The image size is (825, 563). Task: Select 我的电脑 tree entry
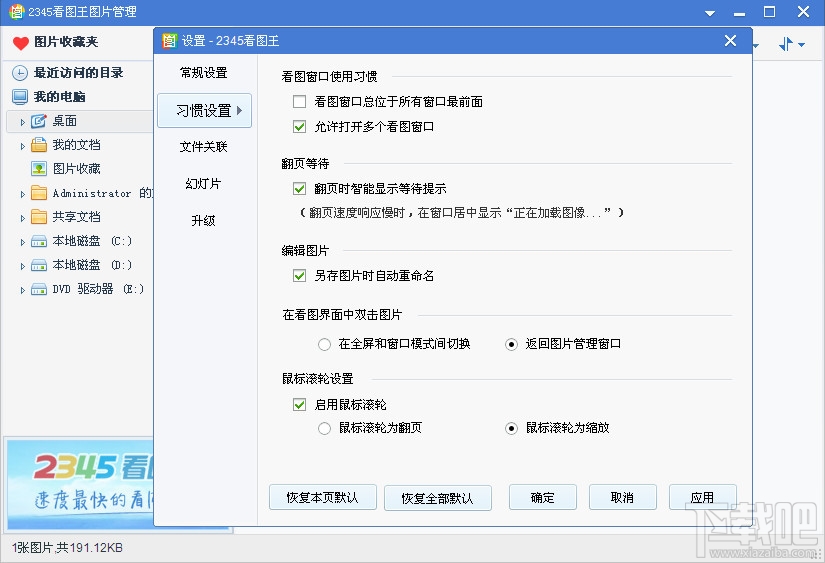(x=59, y=97)
